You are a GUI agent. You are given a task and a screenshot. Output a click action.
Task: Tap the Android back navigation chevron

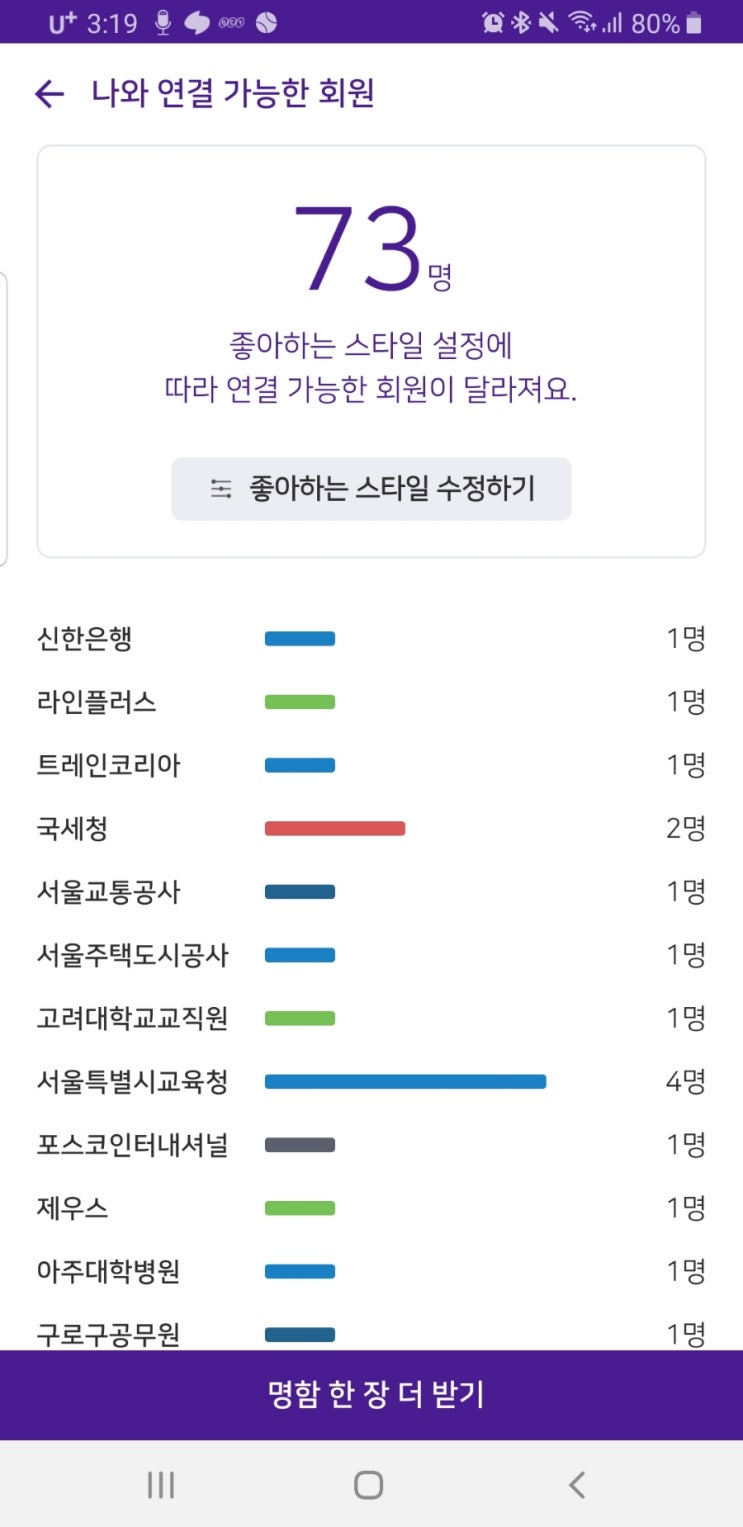click(577, 1485)
